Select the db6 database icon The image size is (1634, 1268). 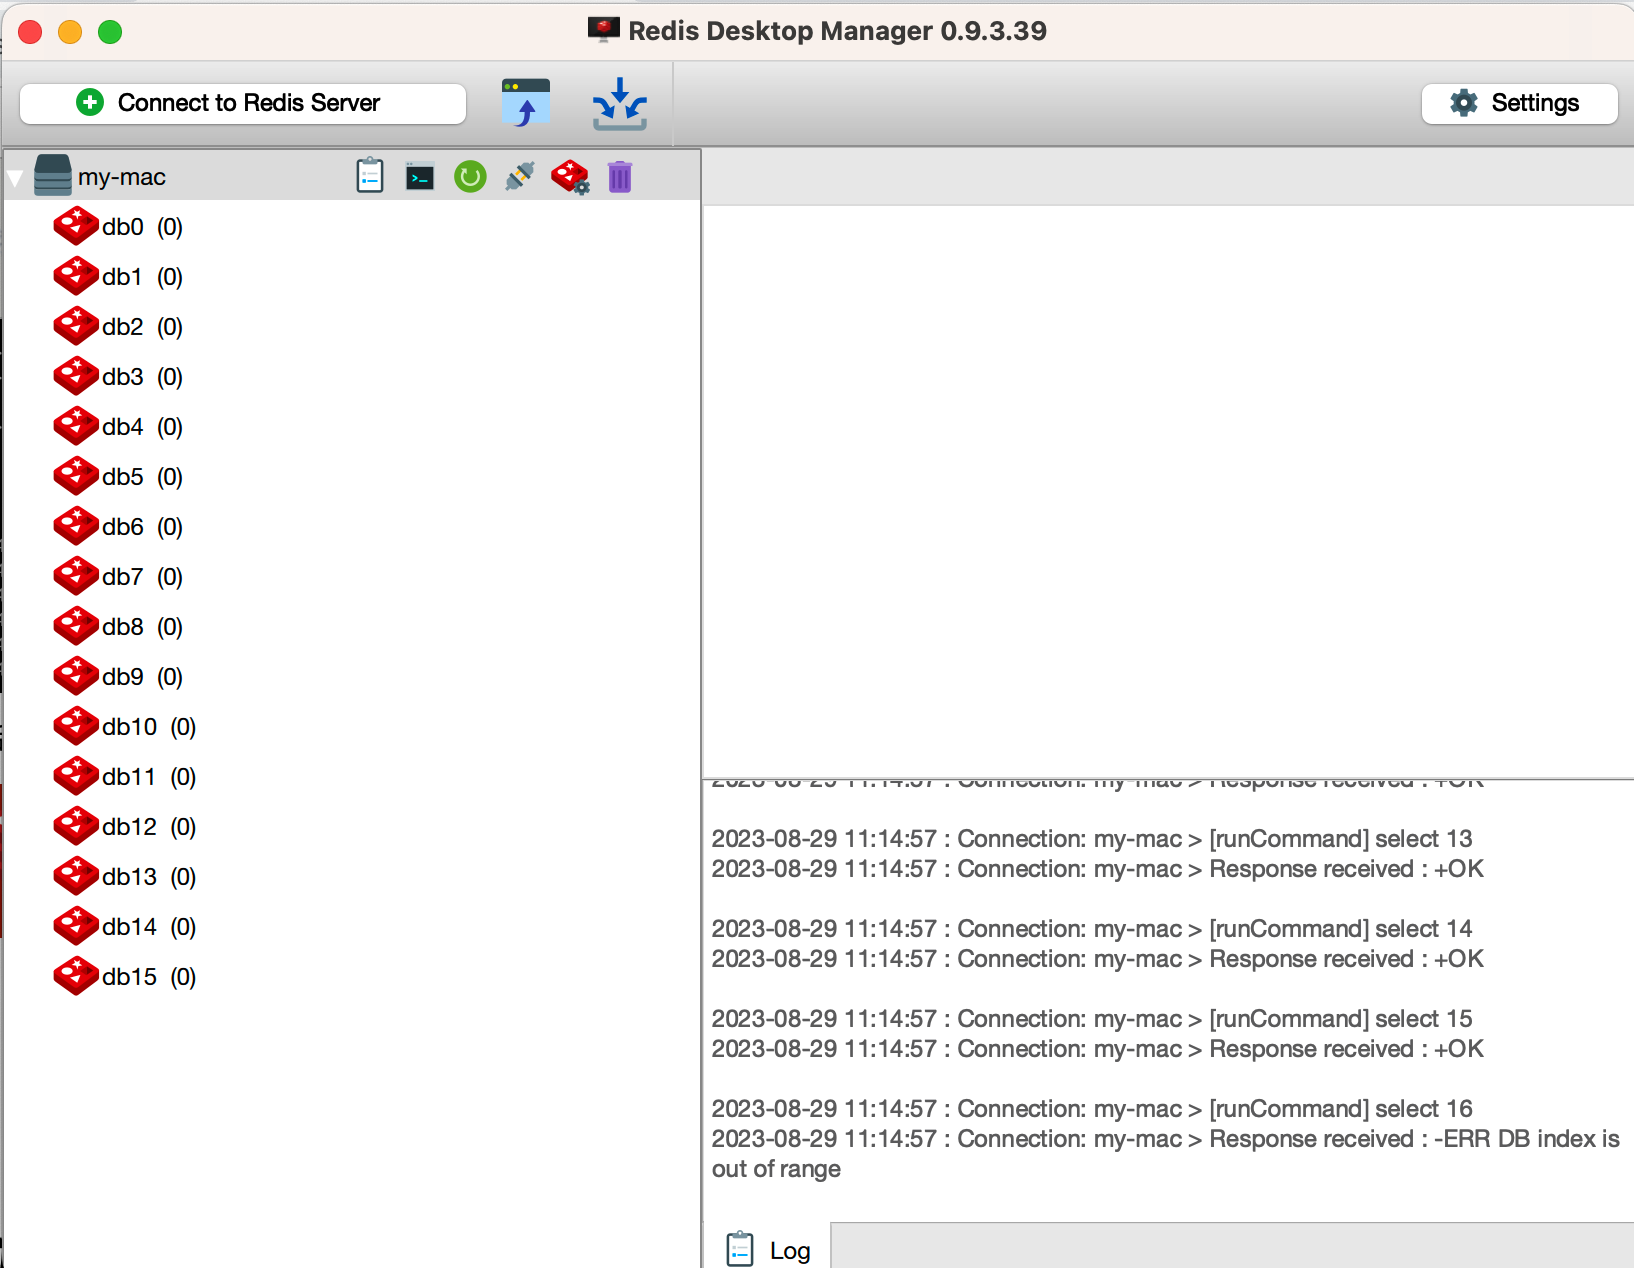[x=76, y=526]
